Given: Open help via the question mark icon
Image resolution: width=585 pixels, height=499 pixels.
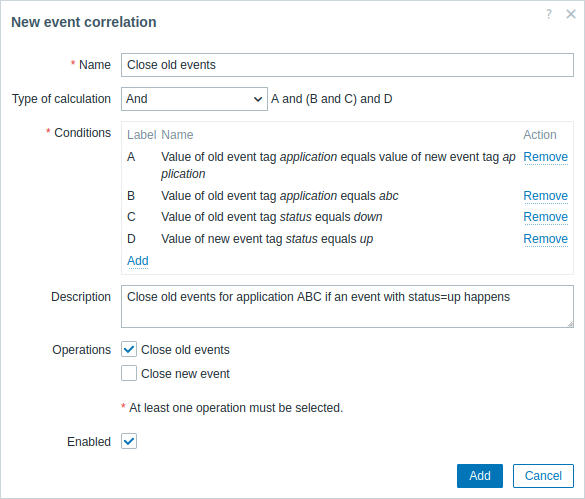Looking at the screenshot, I should click(548, 14).
